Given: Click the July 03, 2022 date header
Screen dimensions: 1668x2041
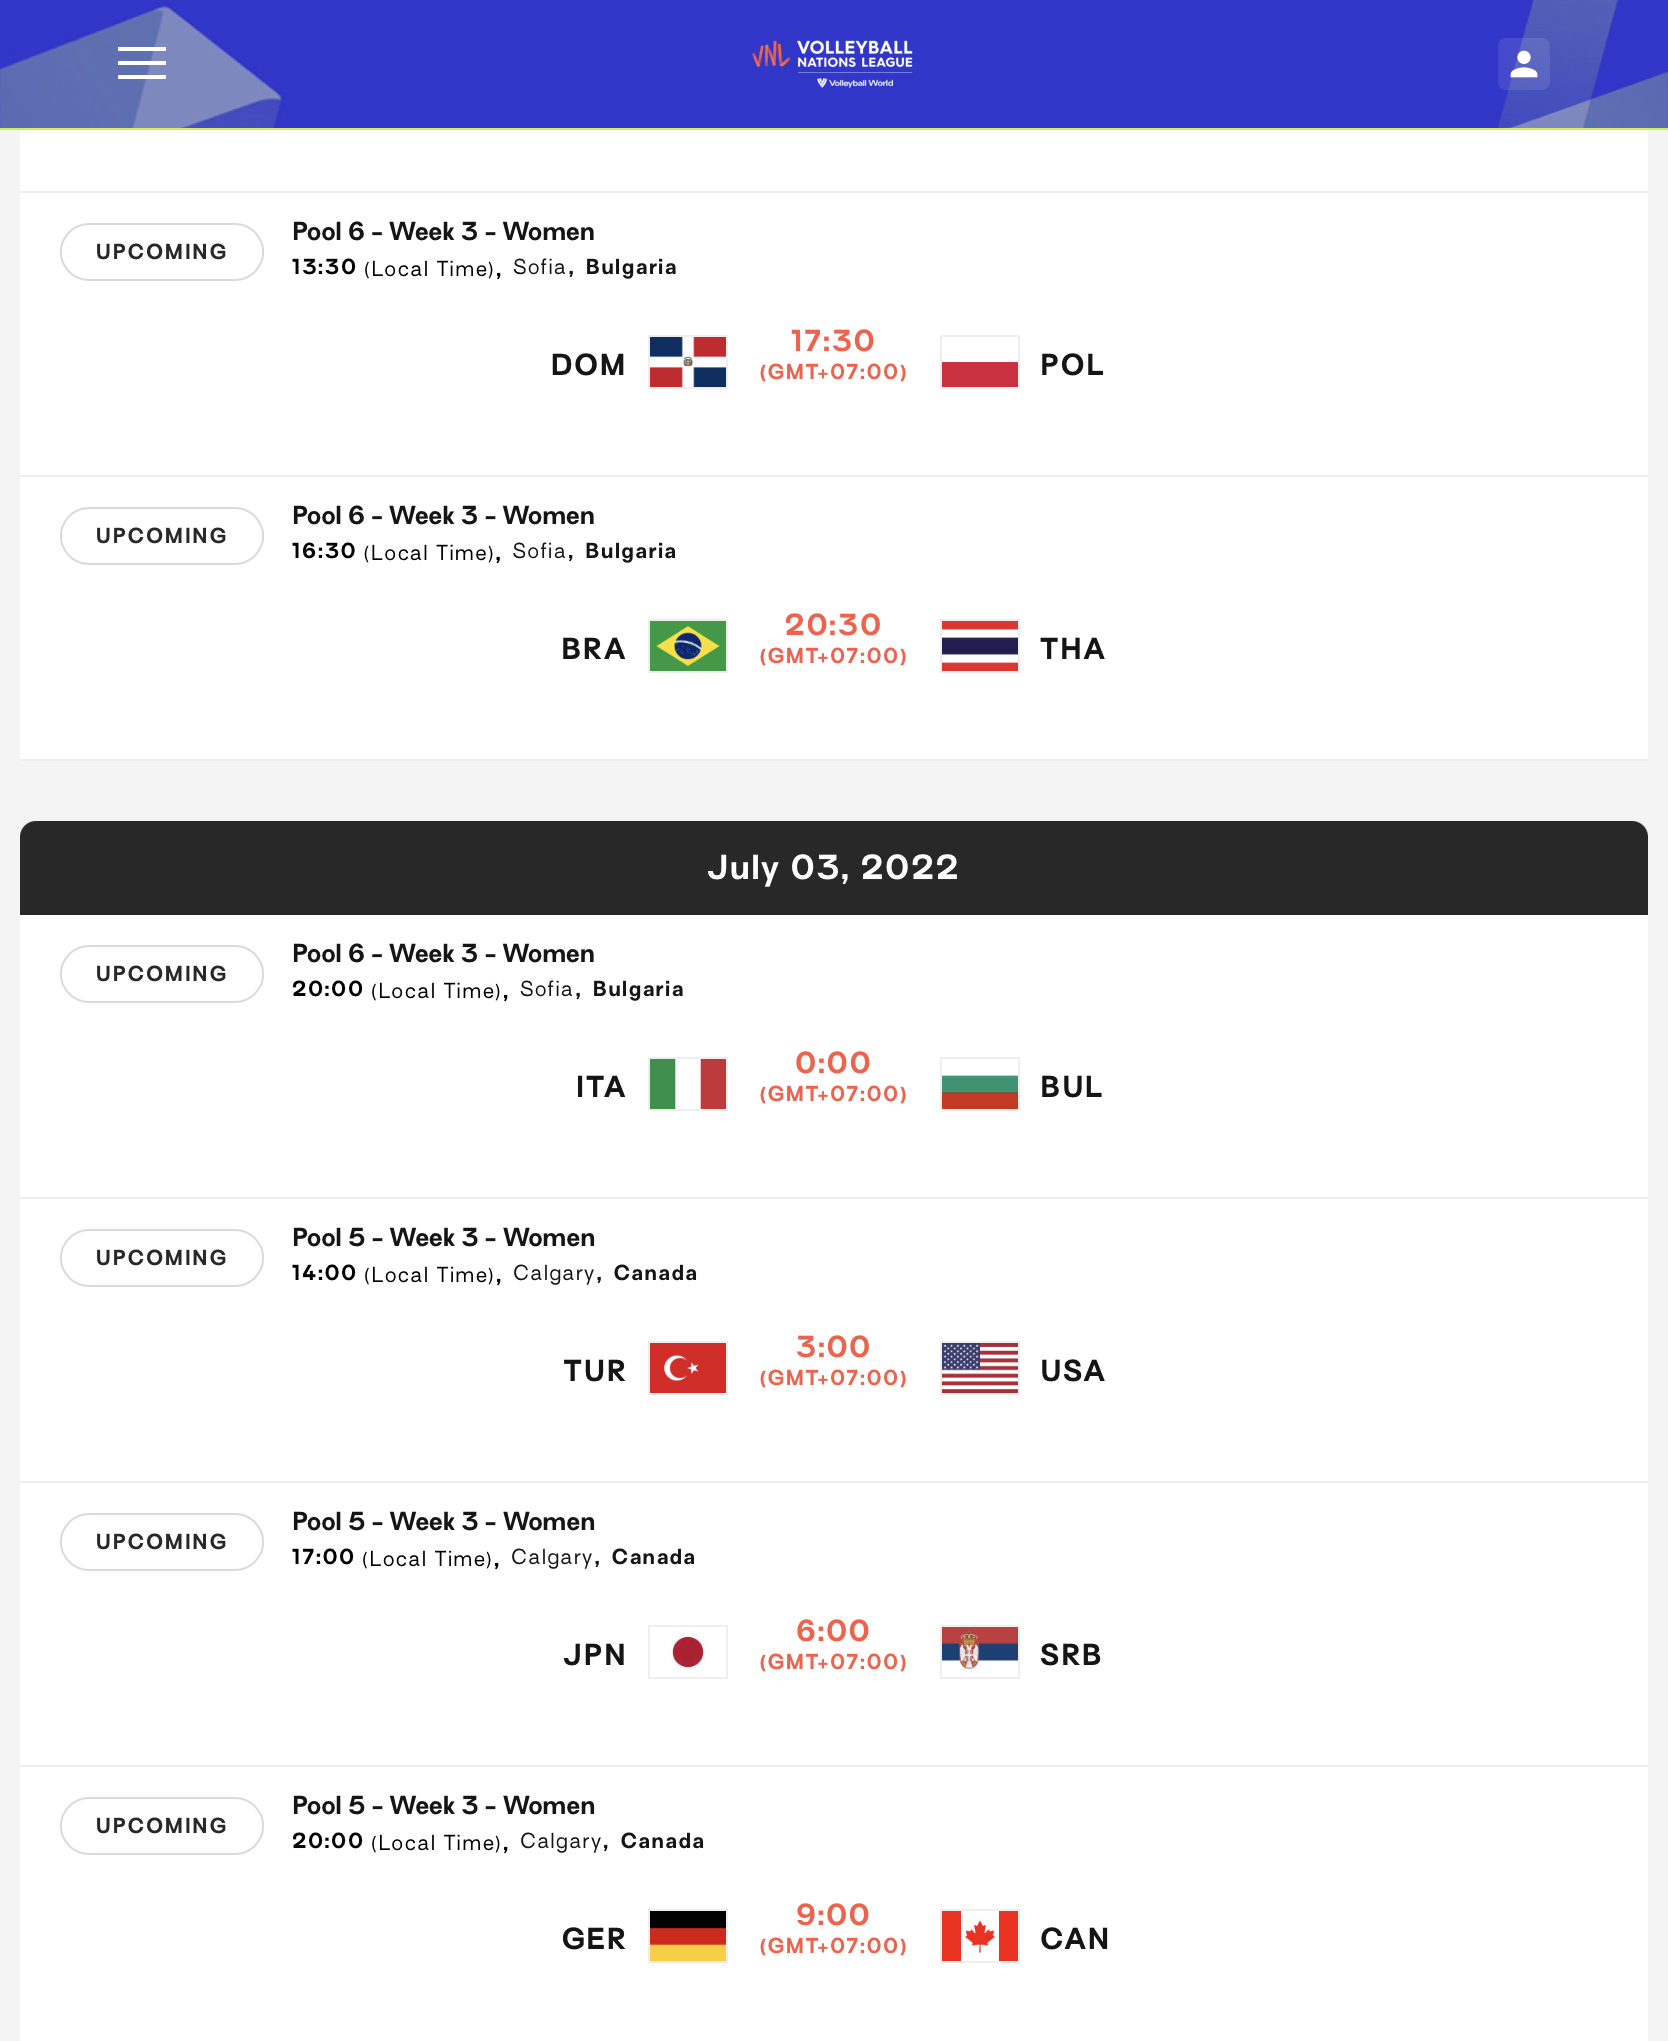Looking at the screenshot, I should pos(834,867).
